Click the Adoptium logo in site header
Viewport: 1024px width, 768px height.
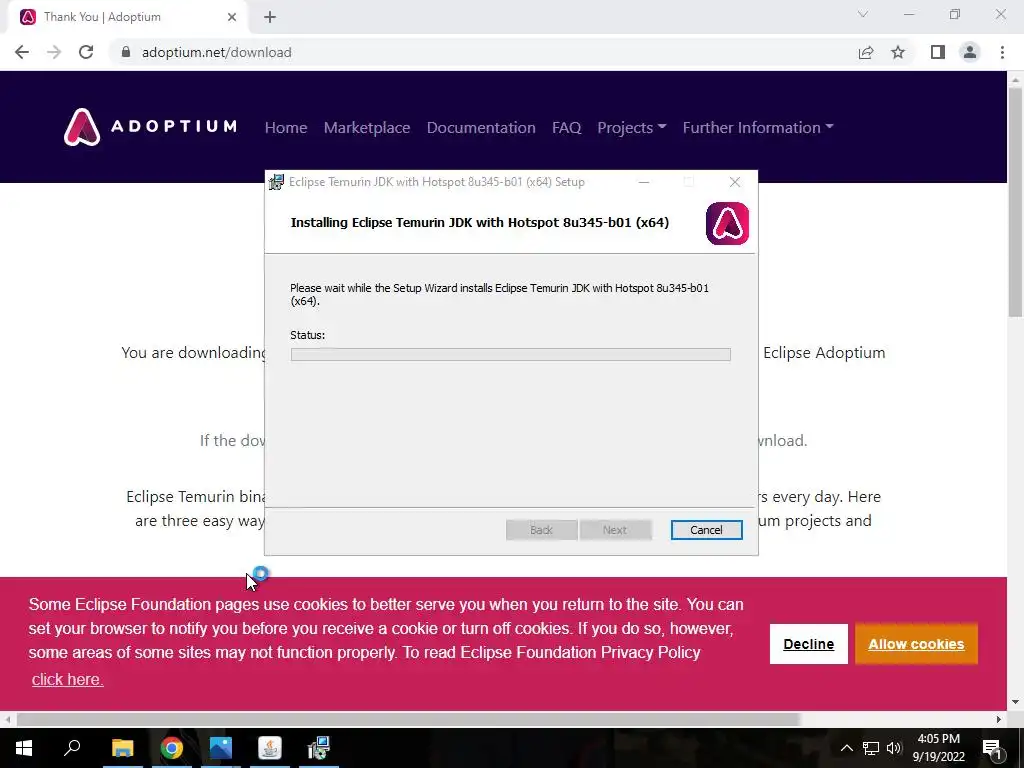tap(150, 127)
